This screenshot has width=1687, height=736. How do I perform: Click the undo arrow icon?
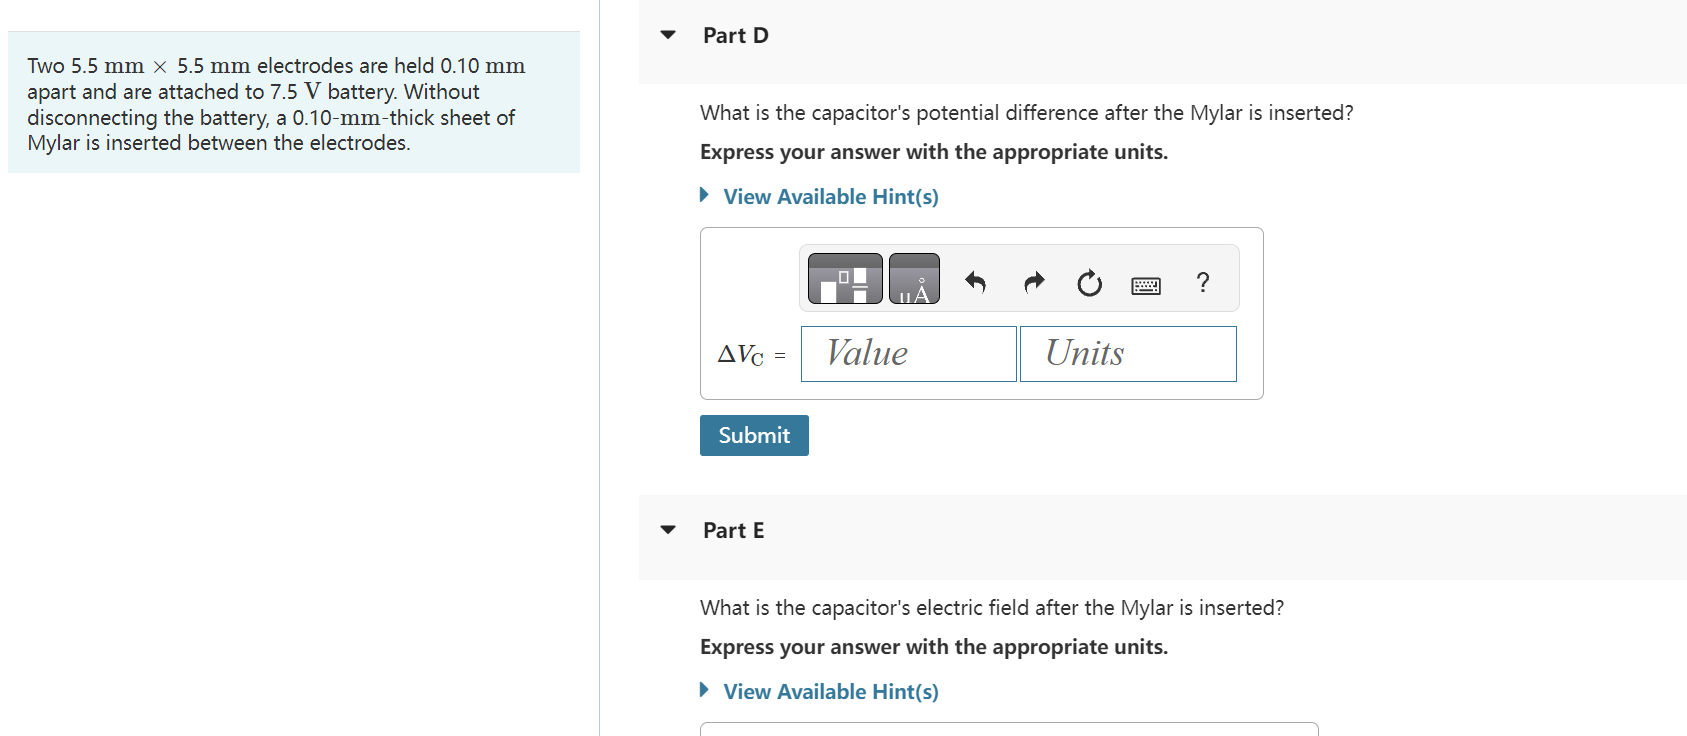point(976,283)
